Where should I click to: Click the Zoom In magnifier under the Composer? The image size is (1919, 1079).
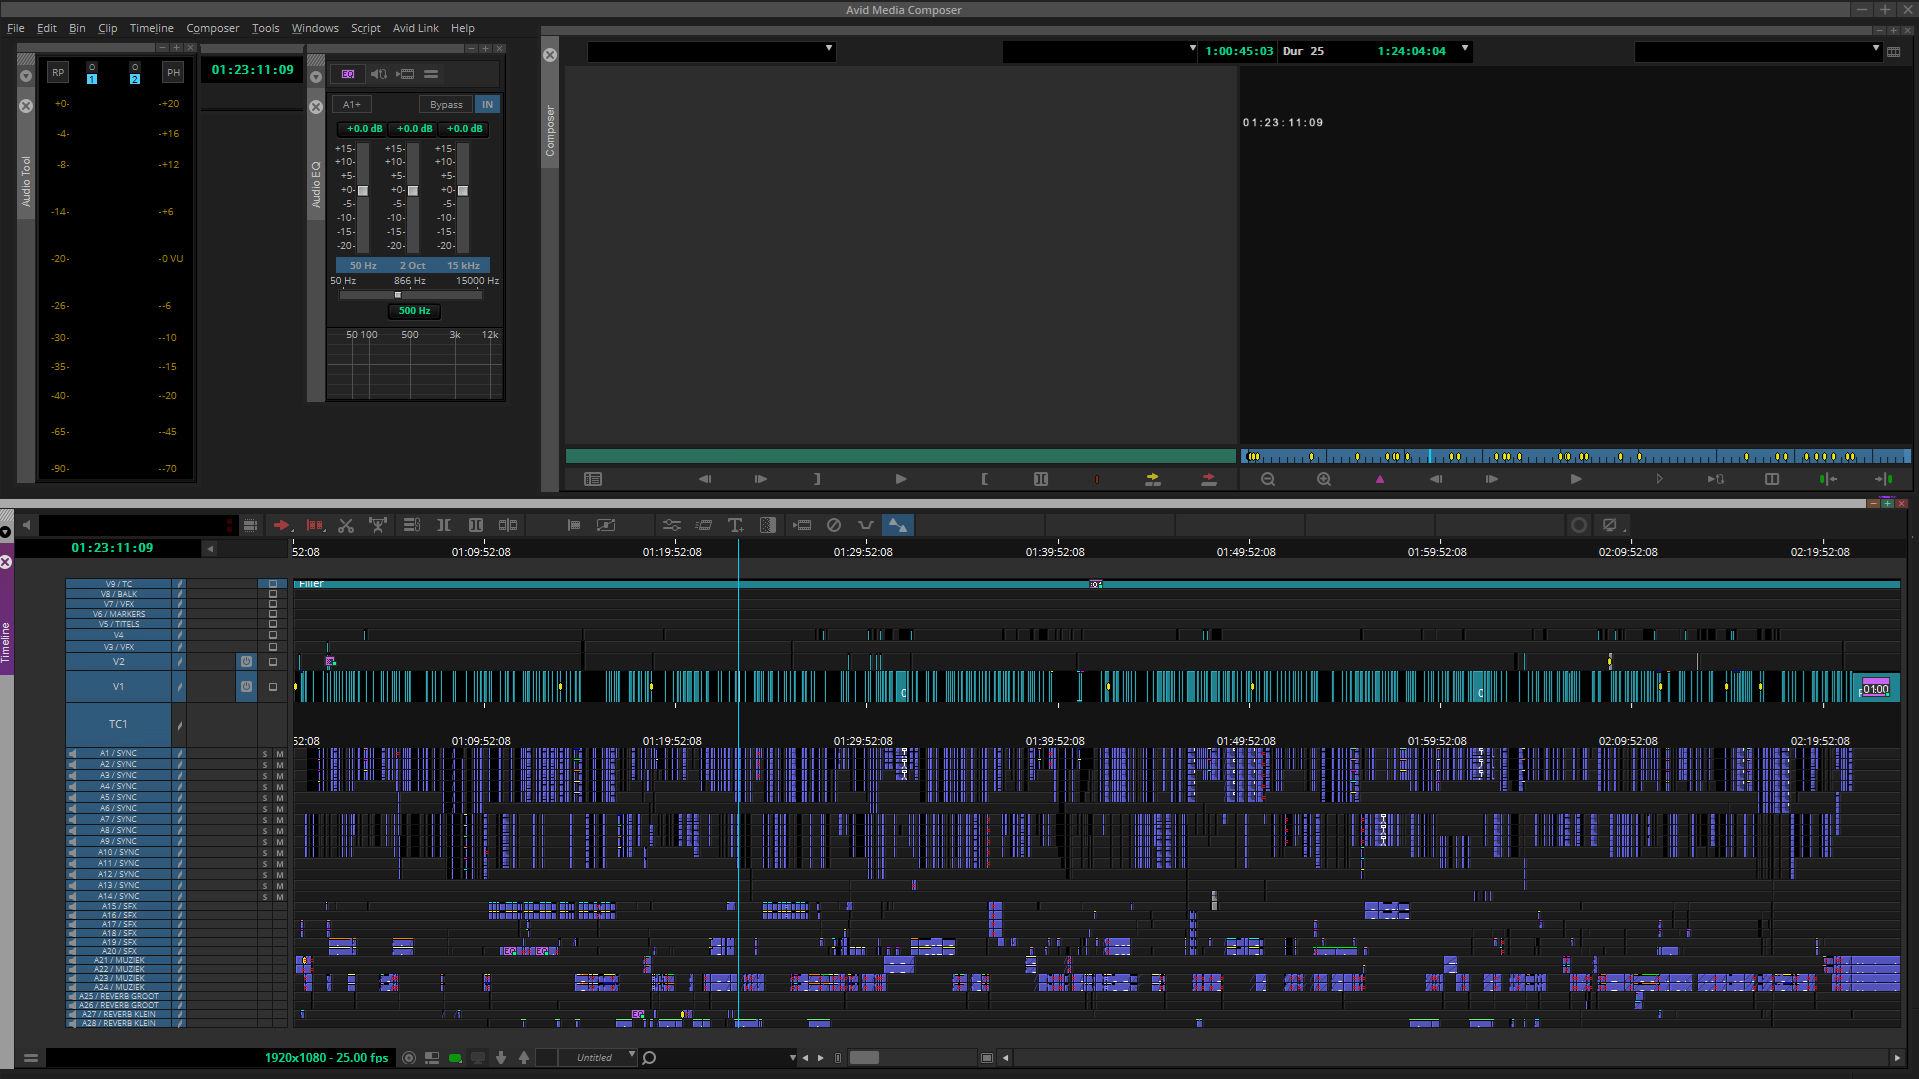(x=1324, y=479)
